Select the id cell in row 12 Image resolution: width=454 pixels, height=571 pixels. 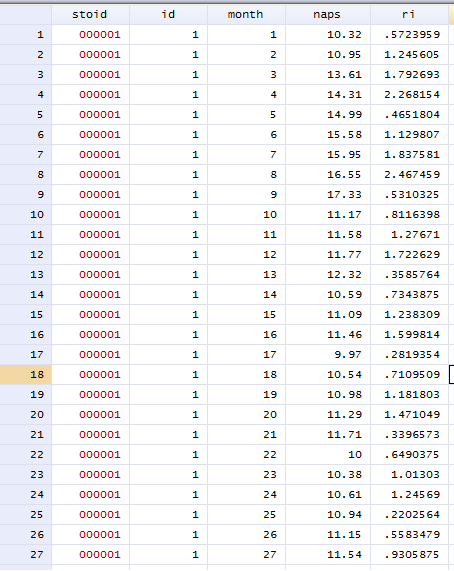point(168,254)
